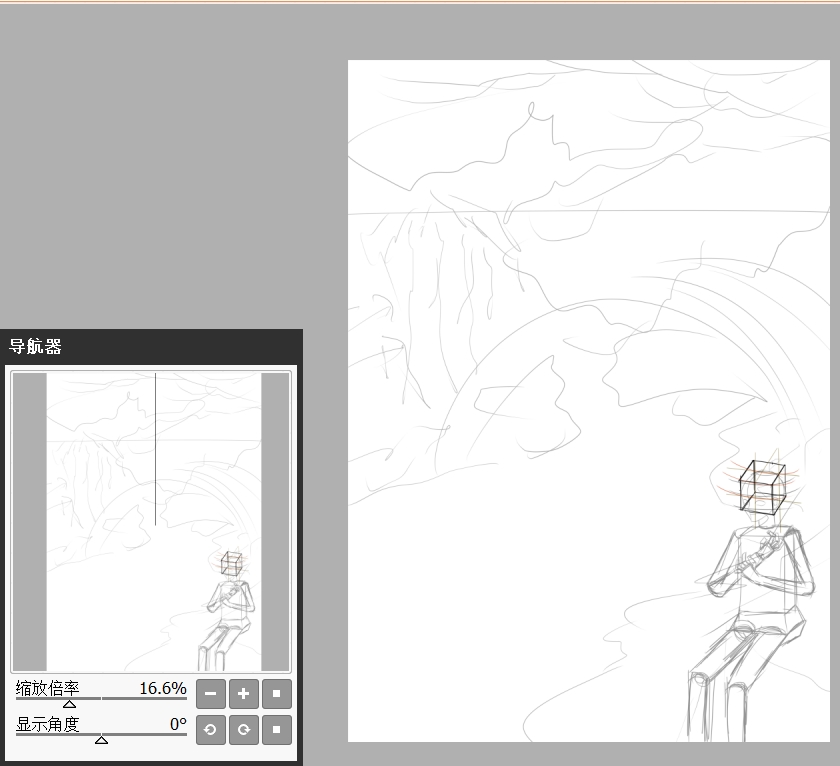Click the 导航器 panel title
This screenshot has height=766, width=840.
35,347
